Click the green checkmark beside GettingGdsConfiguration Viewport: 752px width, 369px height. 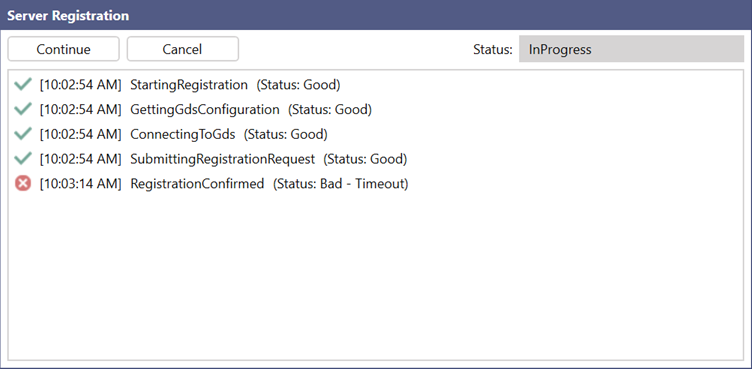(x=23, y=109)
